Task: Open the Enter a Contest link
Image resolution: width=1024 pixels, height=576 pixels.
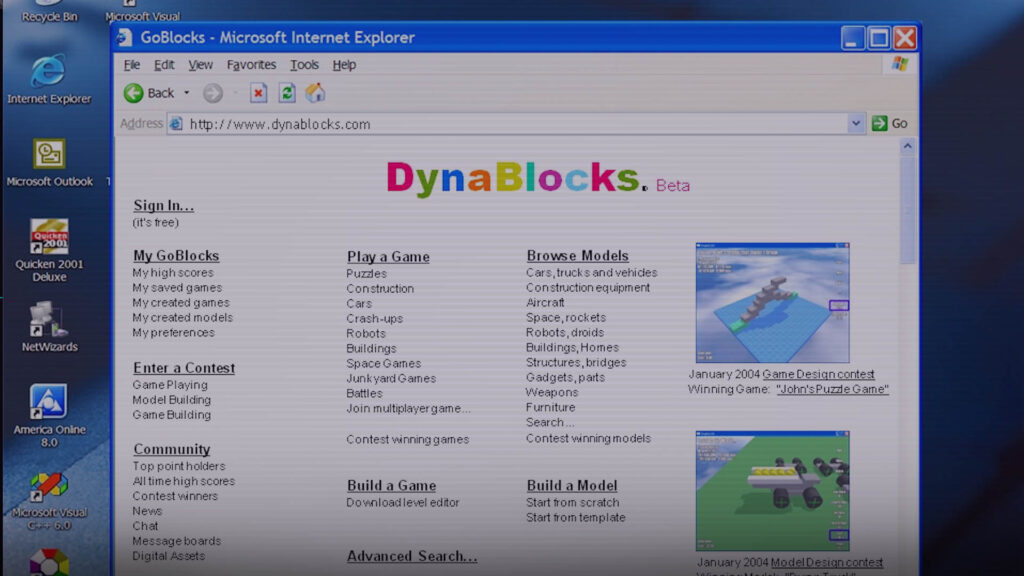Action: pyautogui.click(x=184, y=368)
